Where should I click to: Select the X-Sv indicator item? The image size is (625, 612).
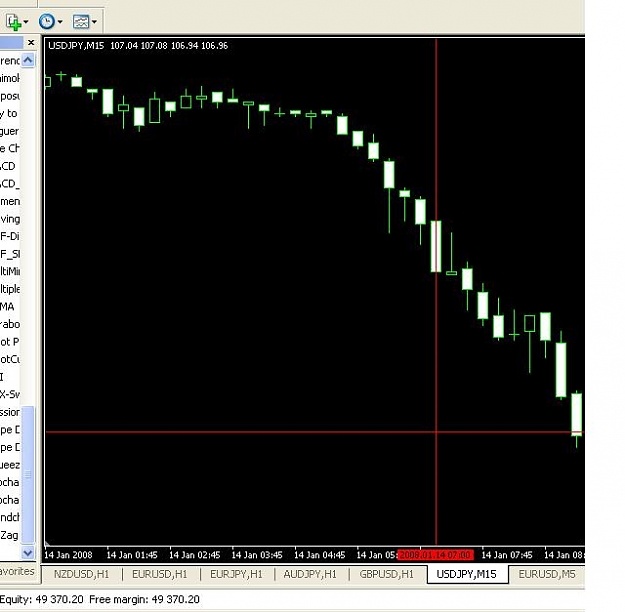tap(10, 394)
